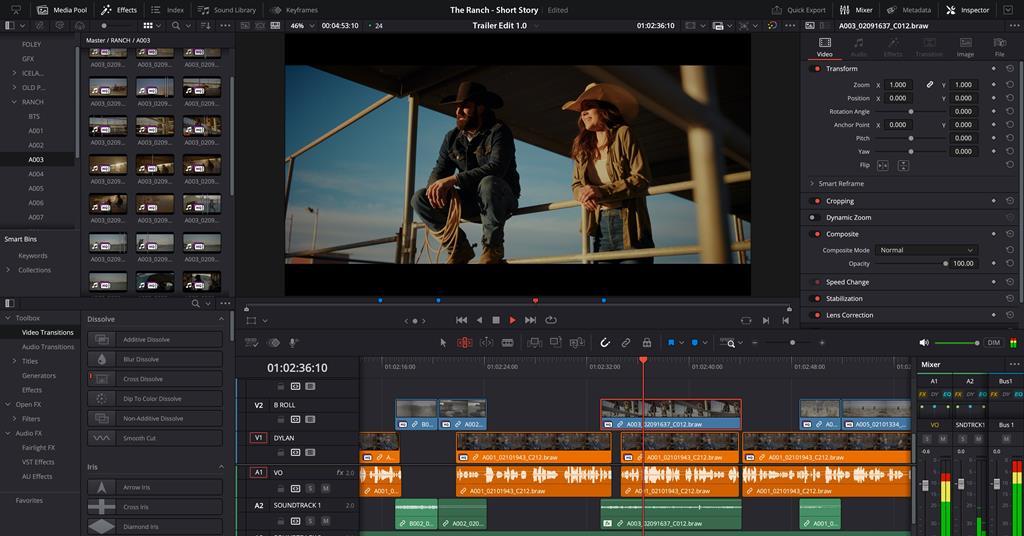This screenshot has width=1024, height=536.
Task: Open the Sound Library panel
Action: tap(227, 10)
